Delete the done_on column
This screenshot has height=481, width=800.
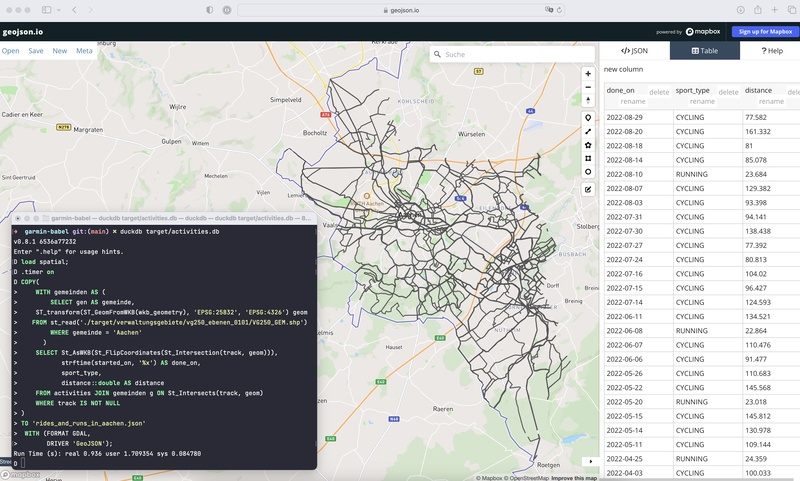pyautogui.click(x=659, y=92)
